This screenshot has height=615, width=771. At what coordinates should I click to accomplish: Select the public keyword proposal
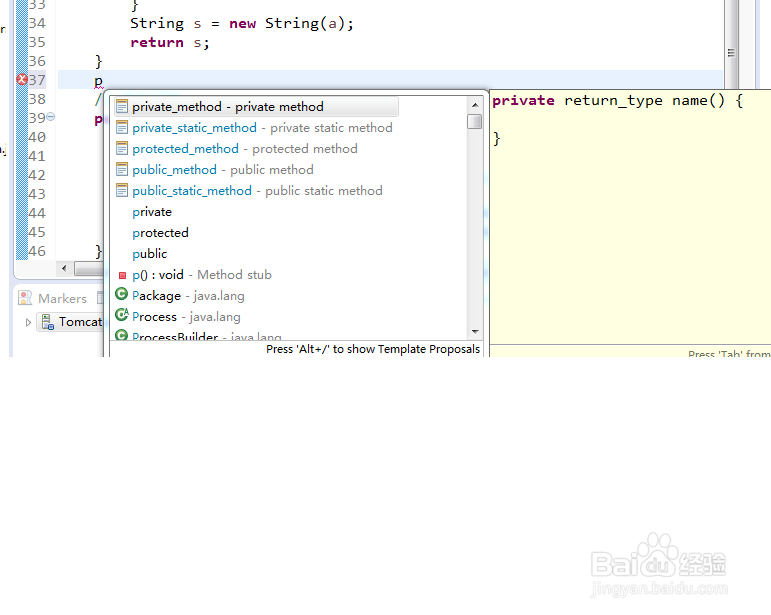149,254
